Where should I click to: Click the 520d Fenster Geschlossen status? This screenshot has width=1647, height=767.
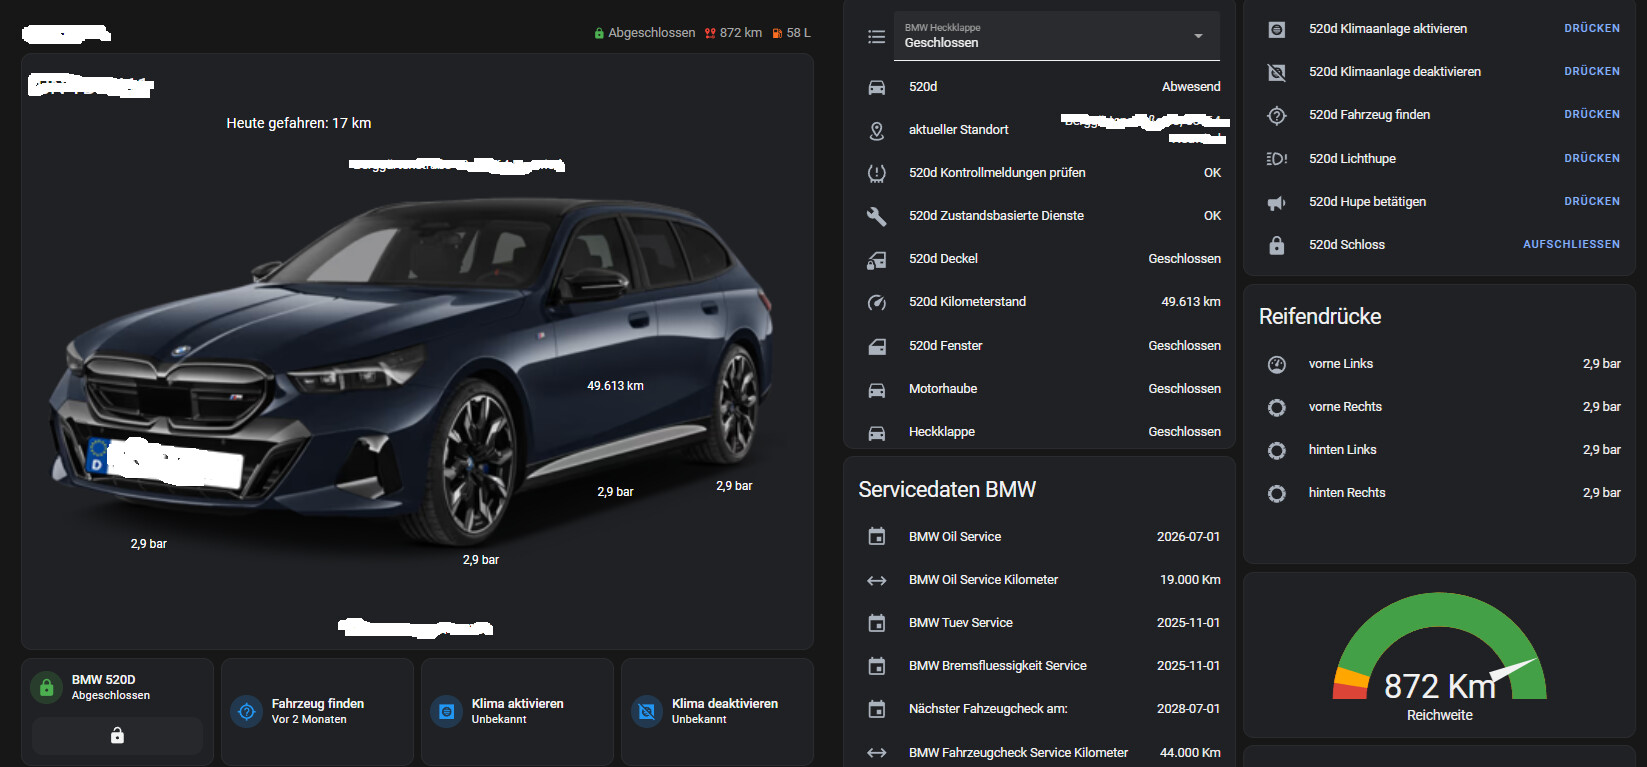coord(1184,346)
